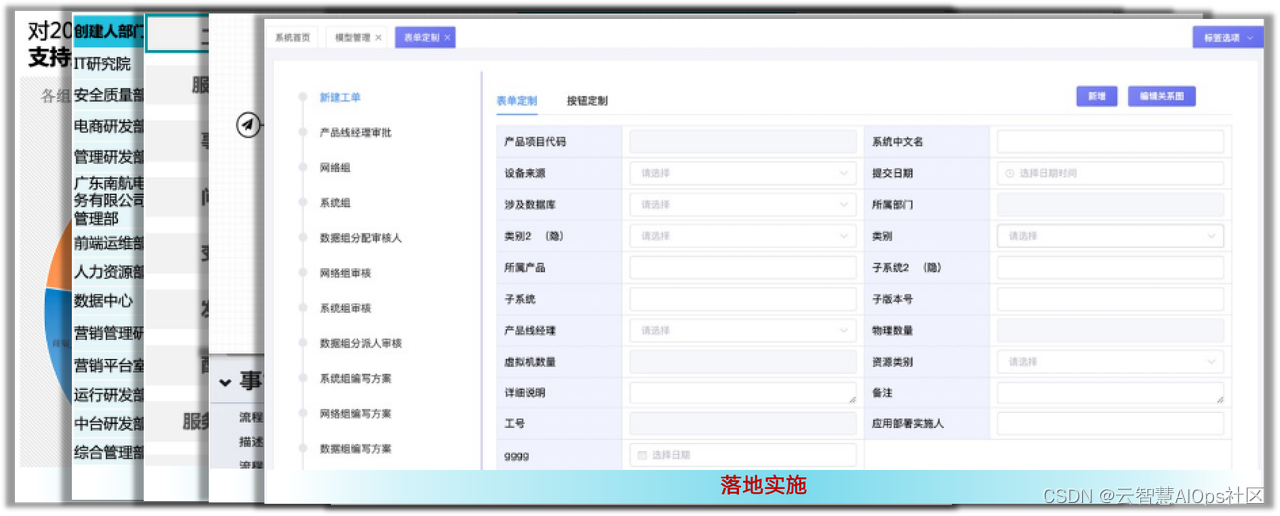This screenshot has width=1280, height=516.
Task: Select the 系统组编写方案 step
Action: [x=355, y=378]
